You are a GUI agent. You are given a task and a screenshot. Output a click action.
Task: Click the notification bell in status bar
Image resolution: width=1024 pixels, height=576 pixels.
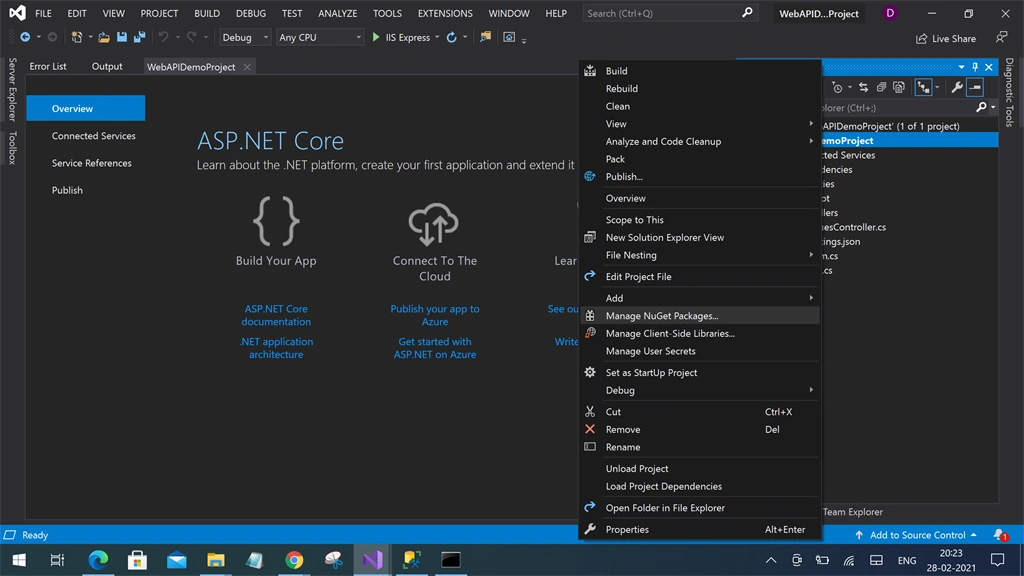(x=999, y=535)
